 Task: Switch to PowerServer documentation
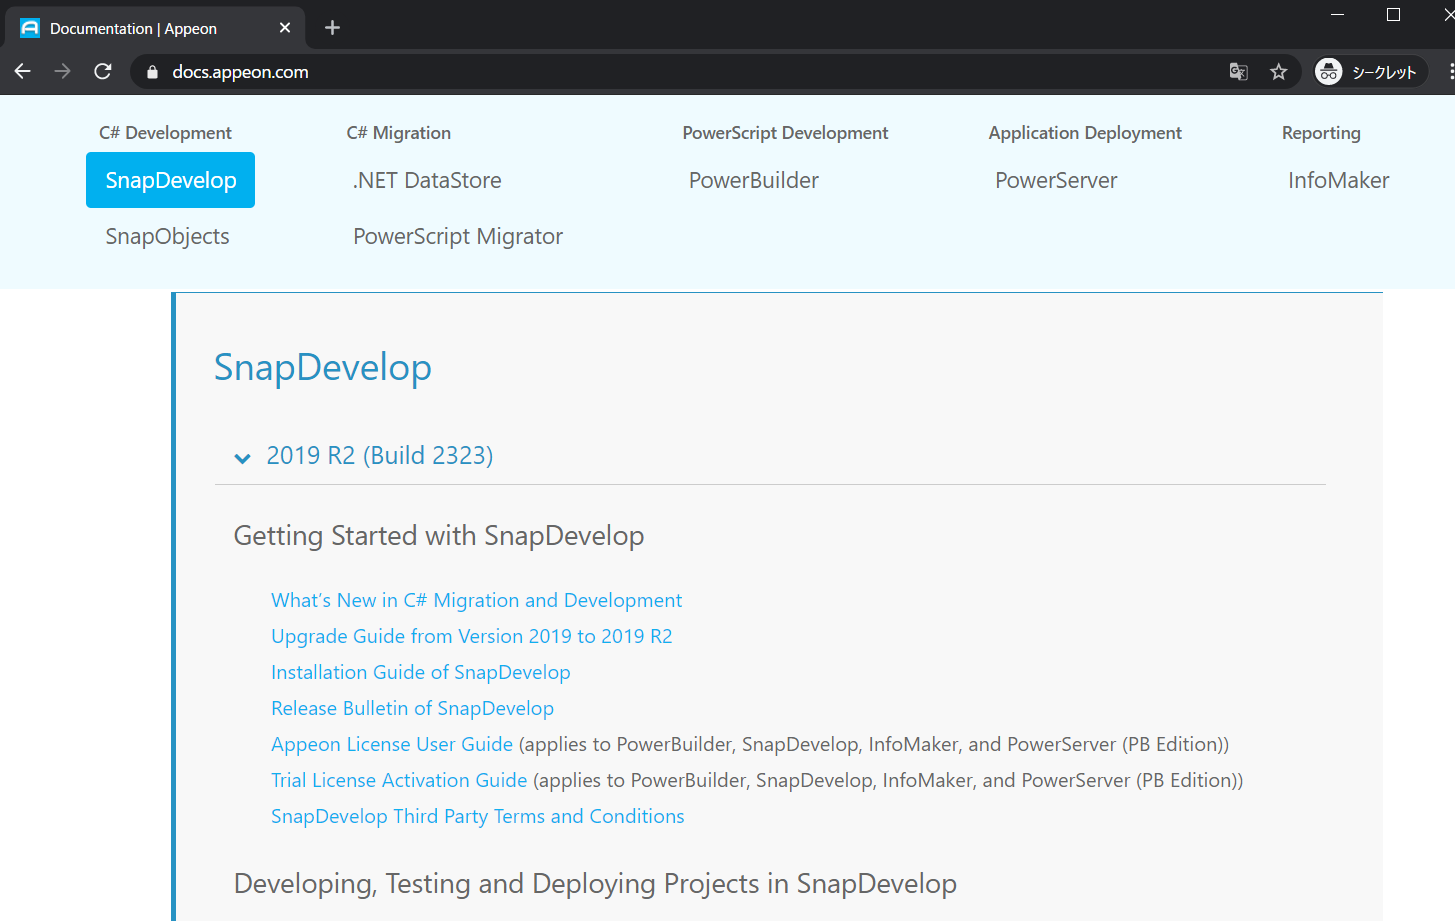point(1055,180)
